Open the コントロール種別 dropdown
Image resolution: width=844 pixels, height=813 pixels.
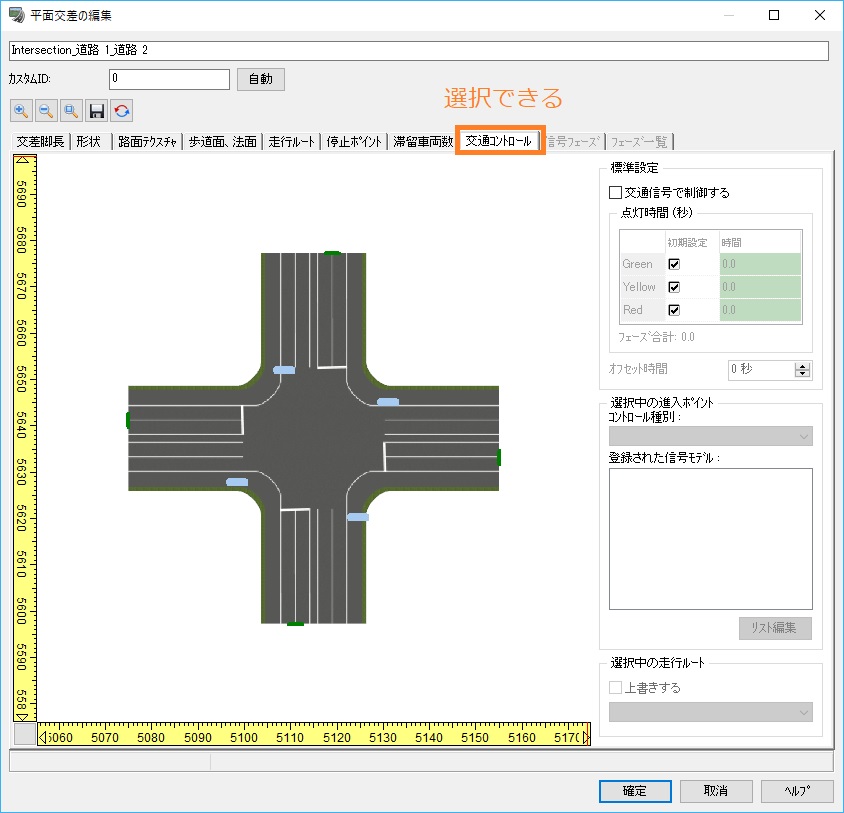(711, 436)
